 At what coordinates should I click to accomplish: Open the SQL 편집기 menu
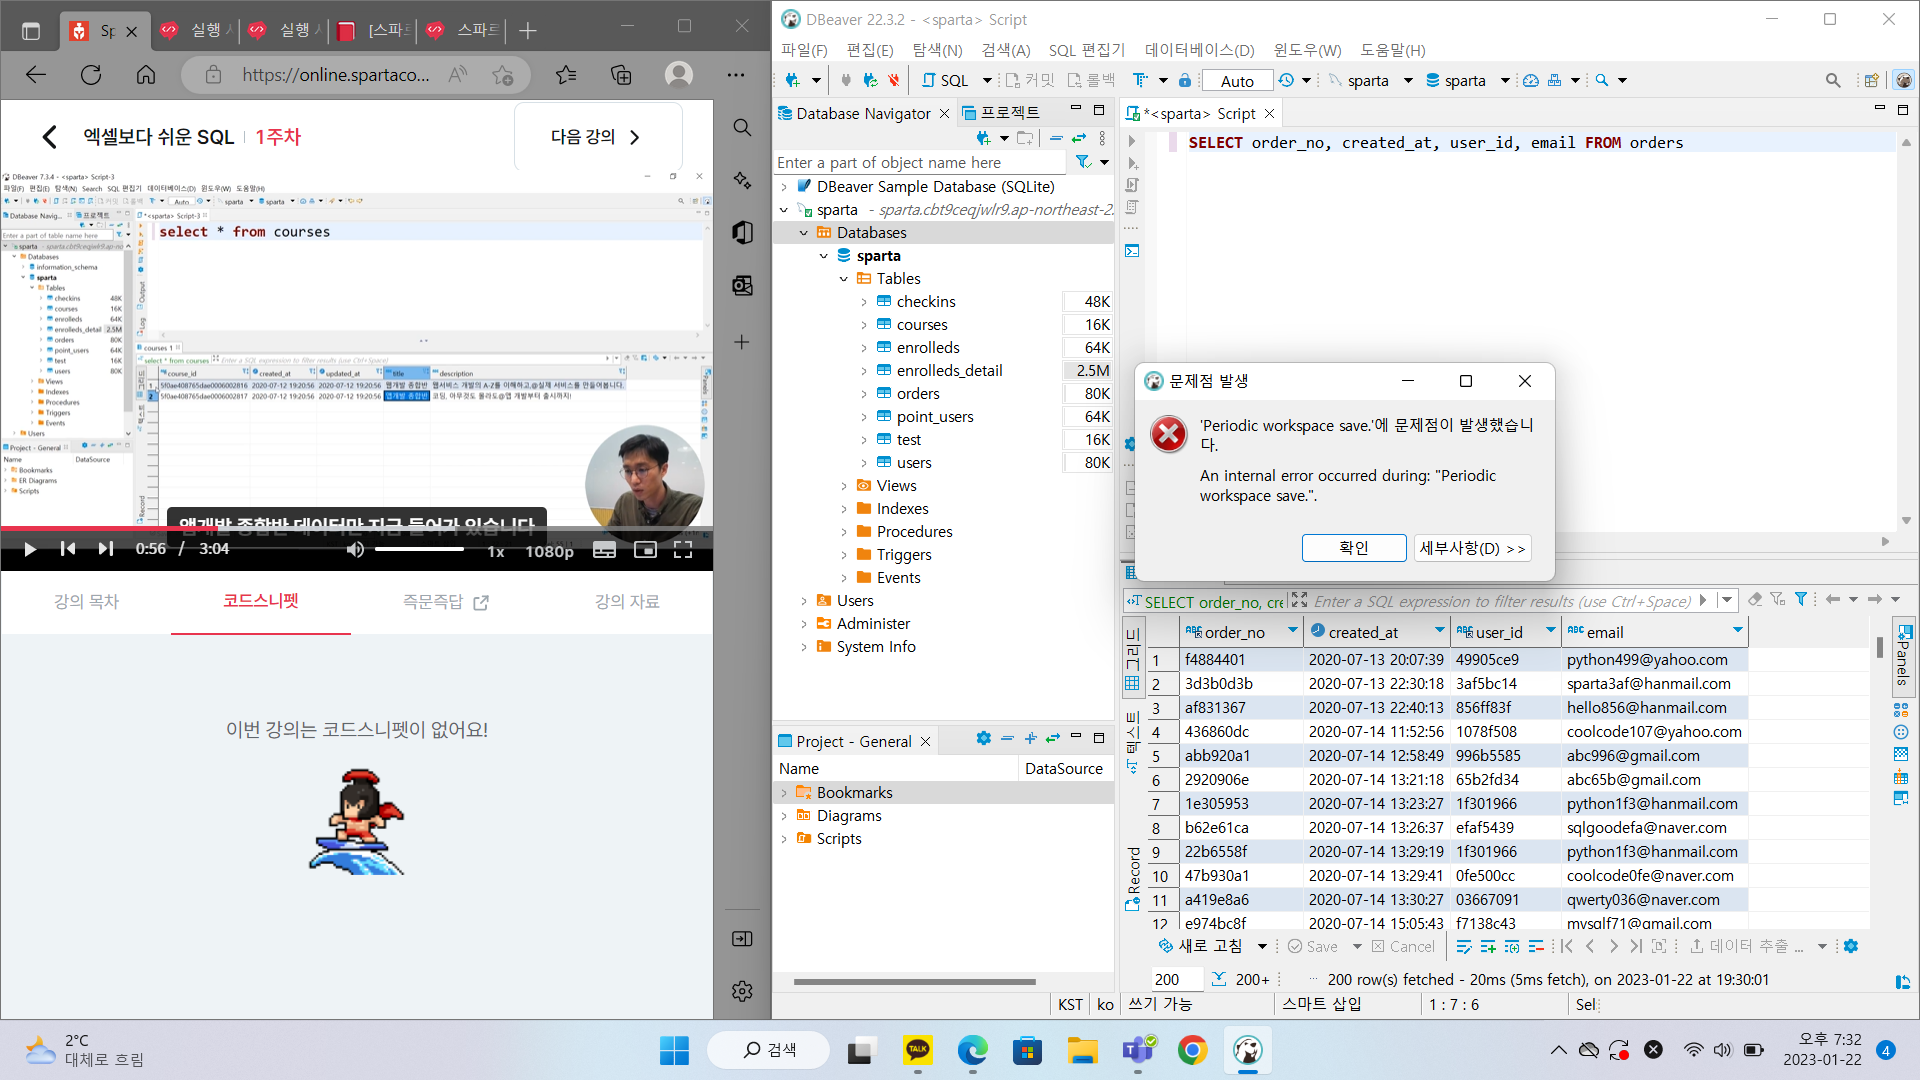point(1087,49)
